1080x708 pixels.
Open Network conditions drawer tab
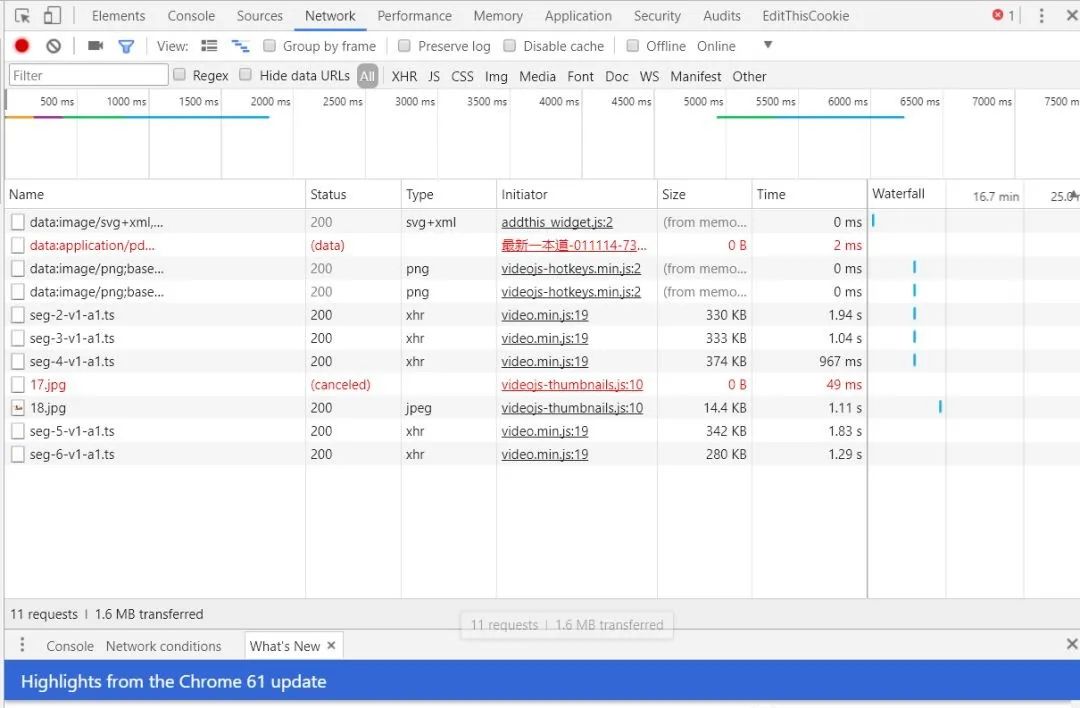pos(163,646)
